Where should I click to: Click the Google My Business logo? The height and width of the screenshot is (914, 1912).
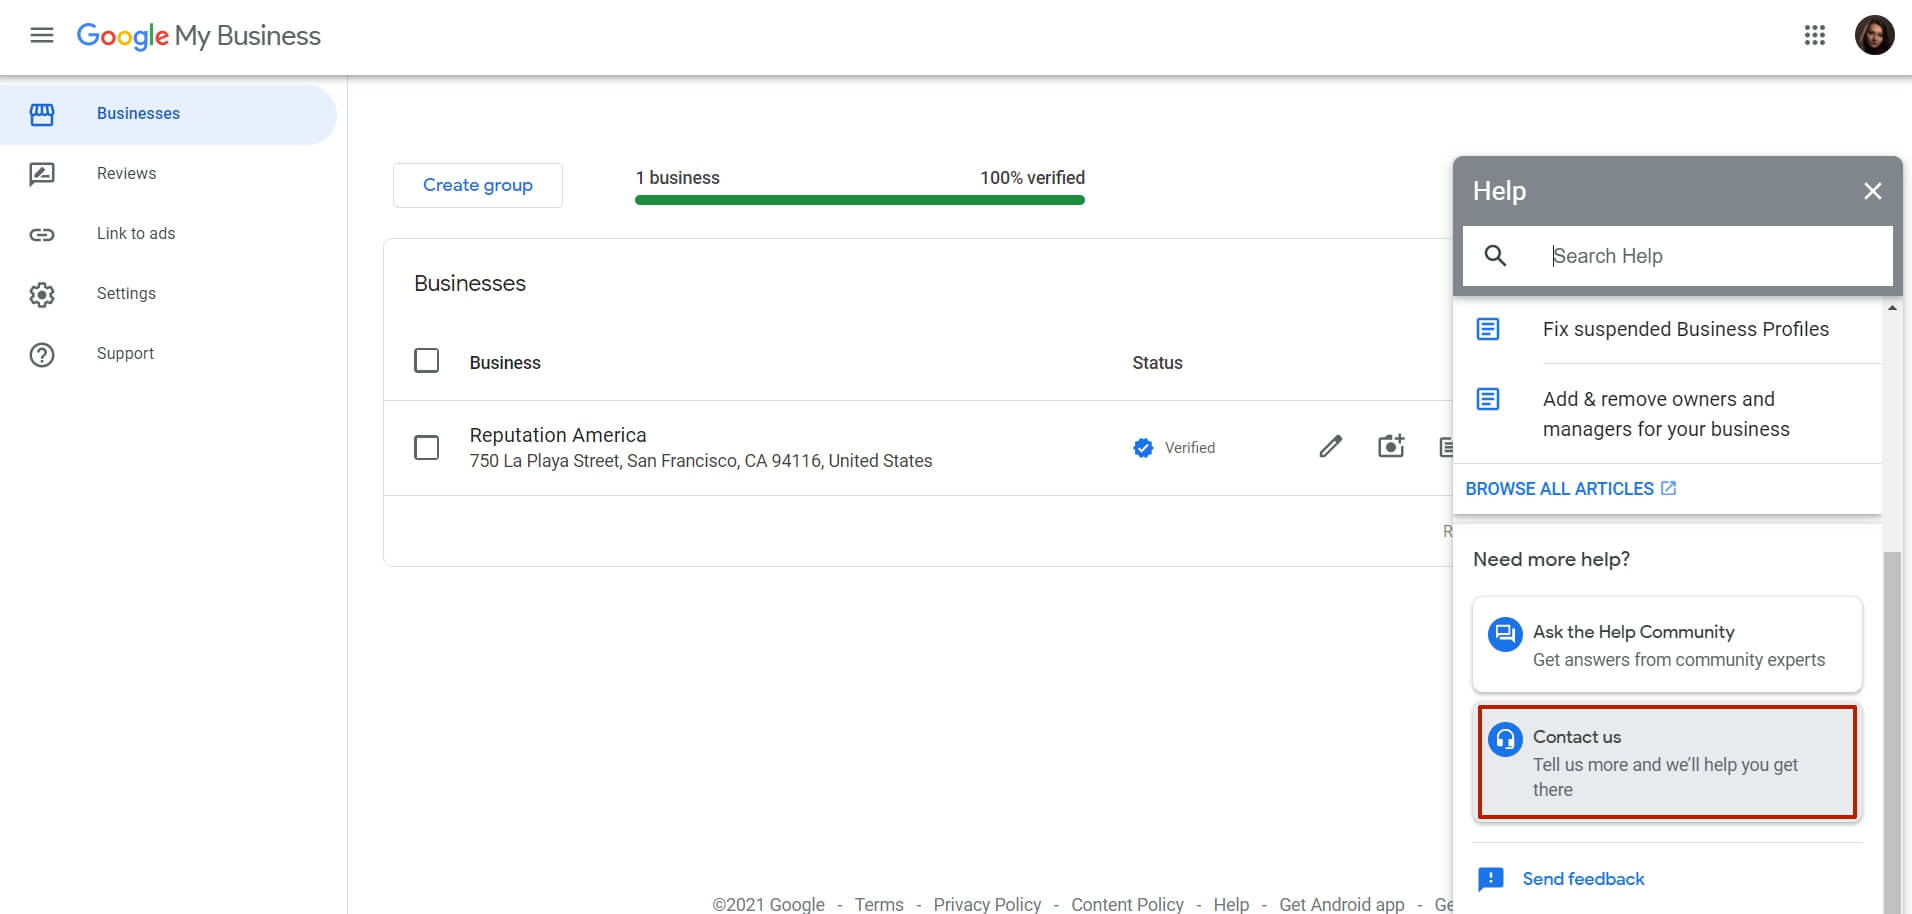click(199, 36)
